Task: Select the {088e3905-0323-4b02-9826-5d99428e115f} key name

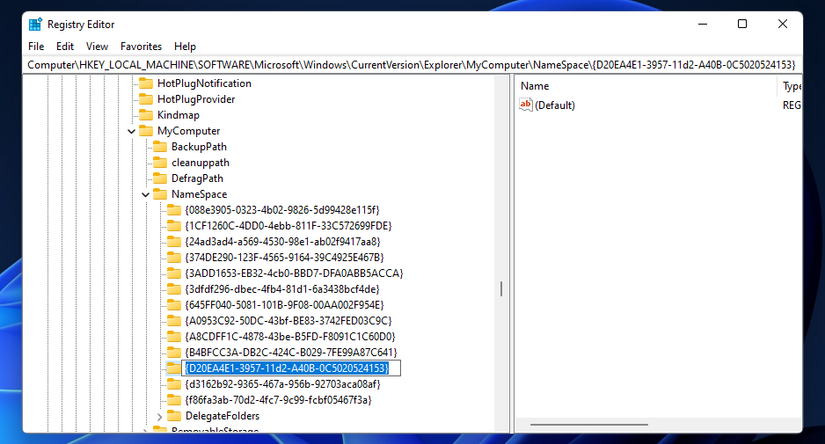Action: pos(282,210)
